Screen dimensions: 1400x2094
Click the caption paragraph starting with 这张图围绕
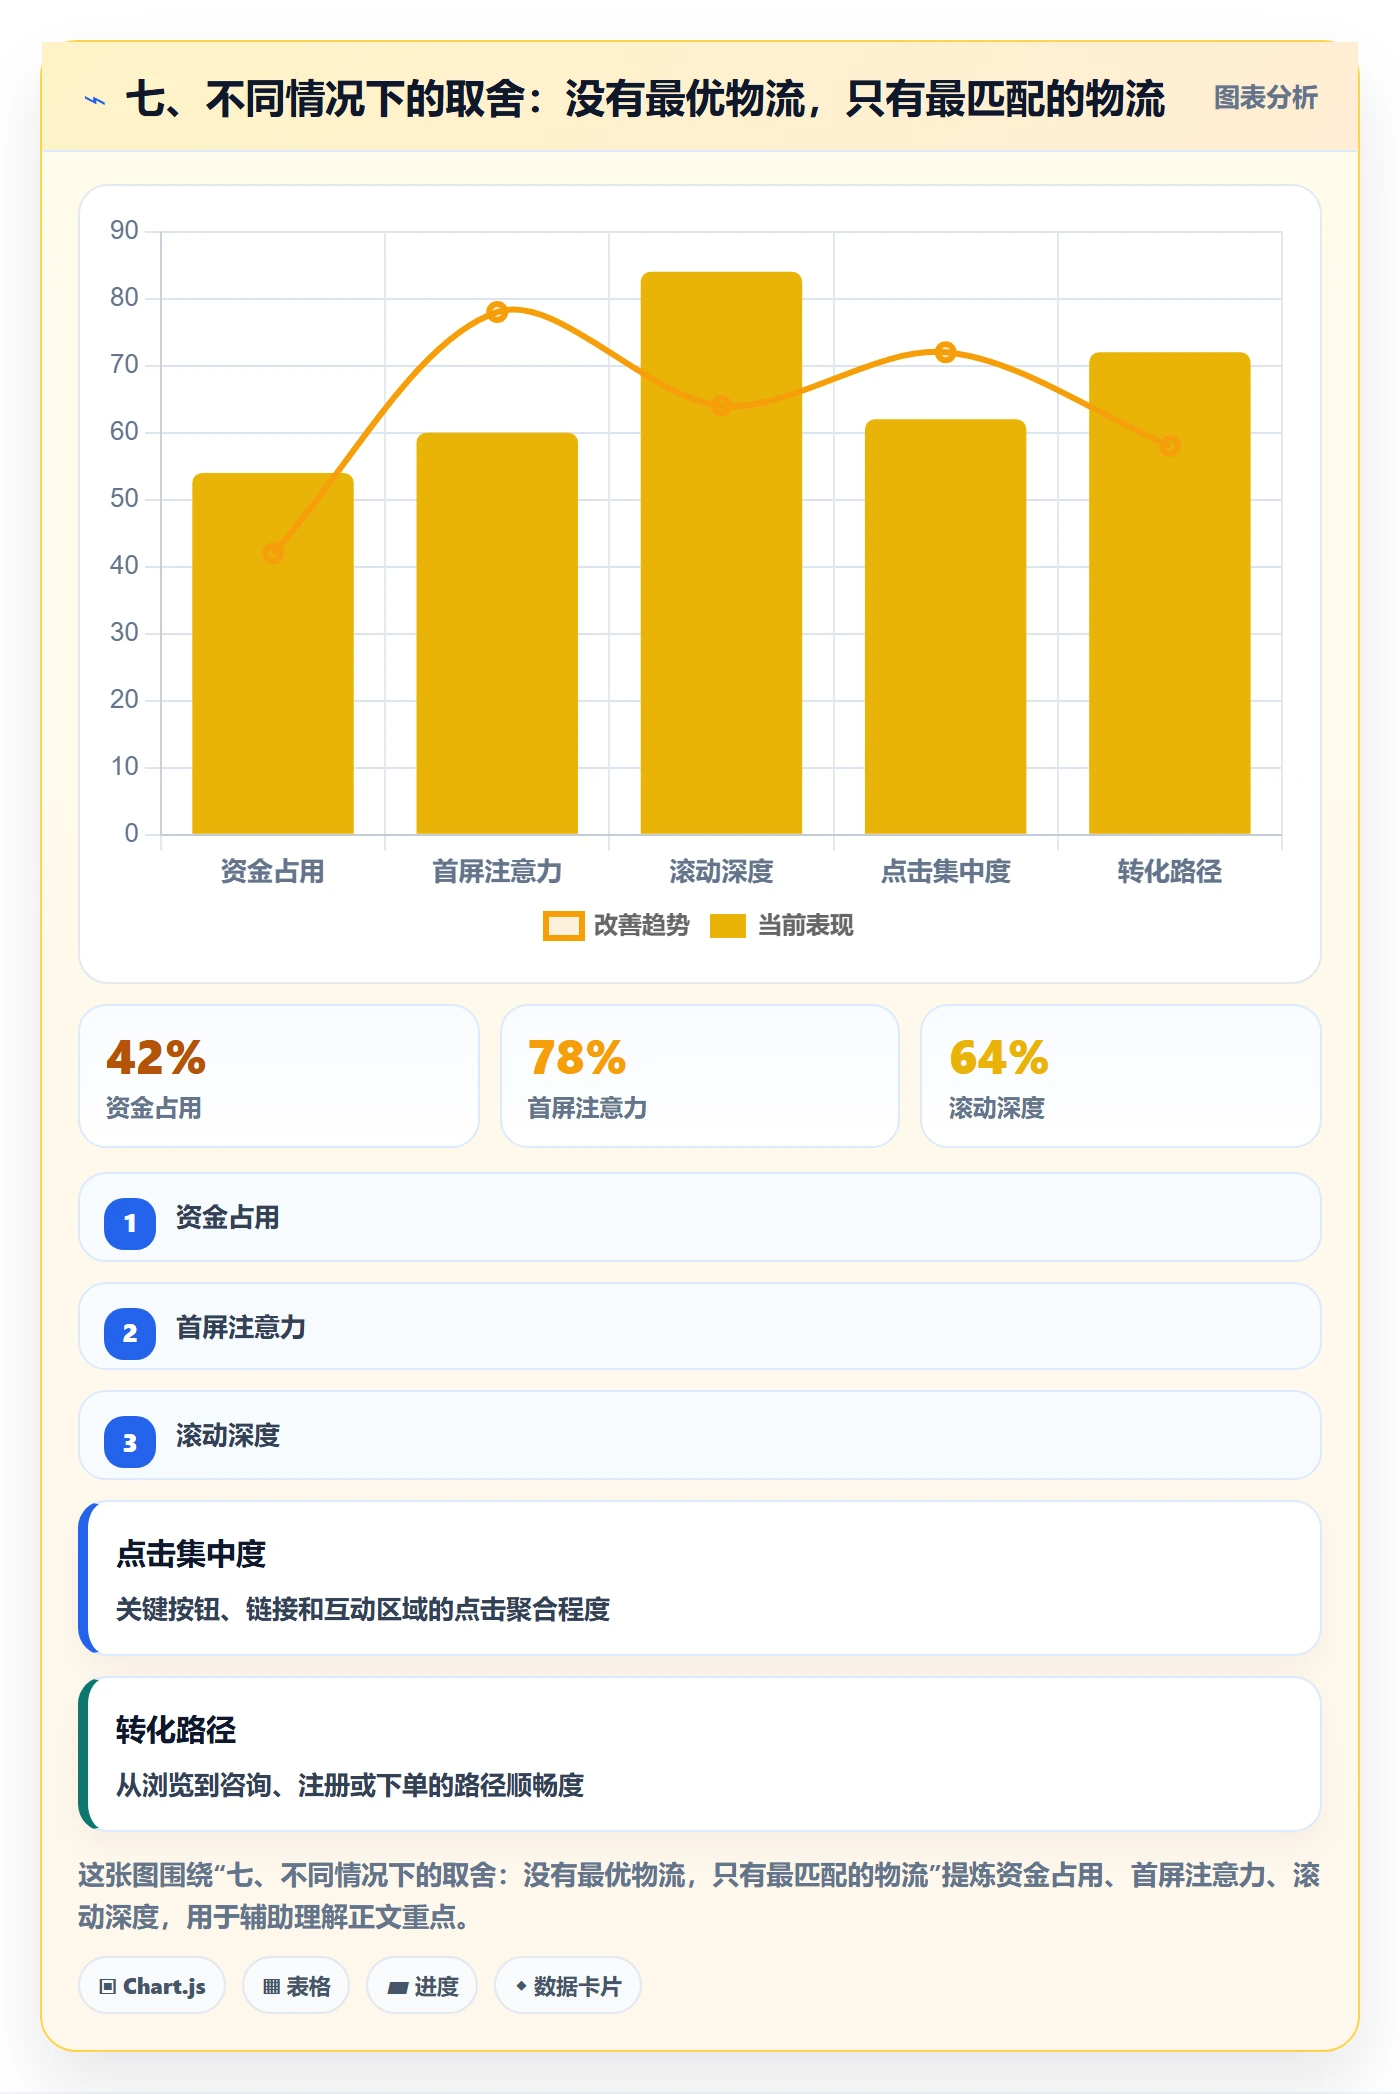tap(699, 1896)
